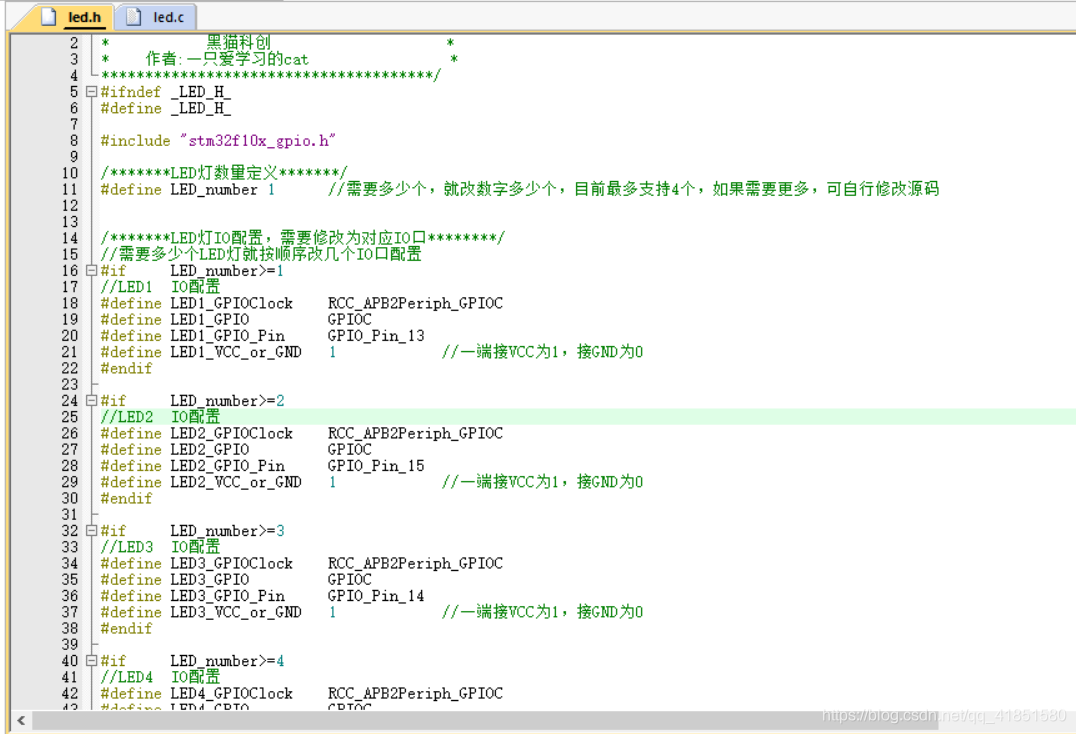The width and height of the screenshot is (1076, 734).
Task: Click RCC_APB2Periph_GPIOC on line 18
Action: click(415, 303)
